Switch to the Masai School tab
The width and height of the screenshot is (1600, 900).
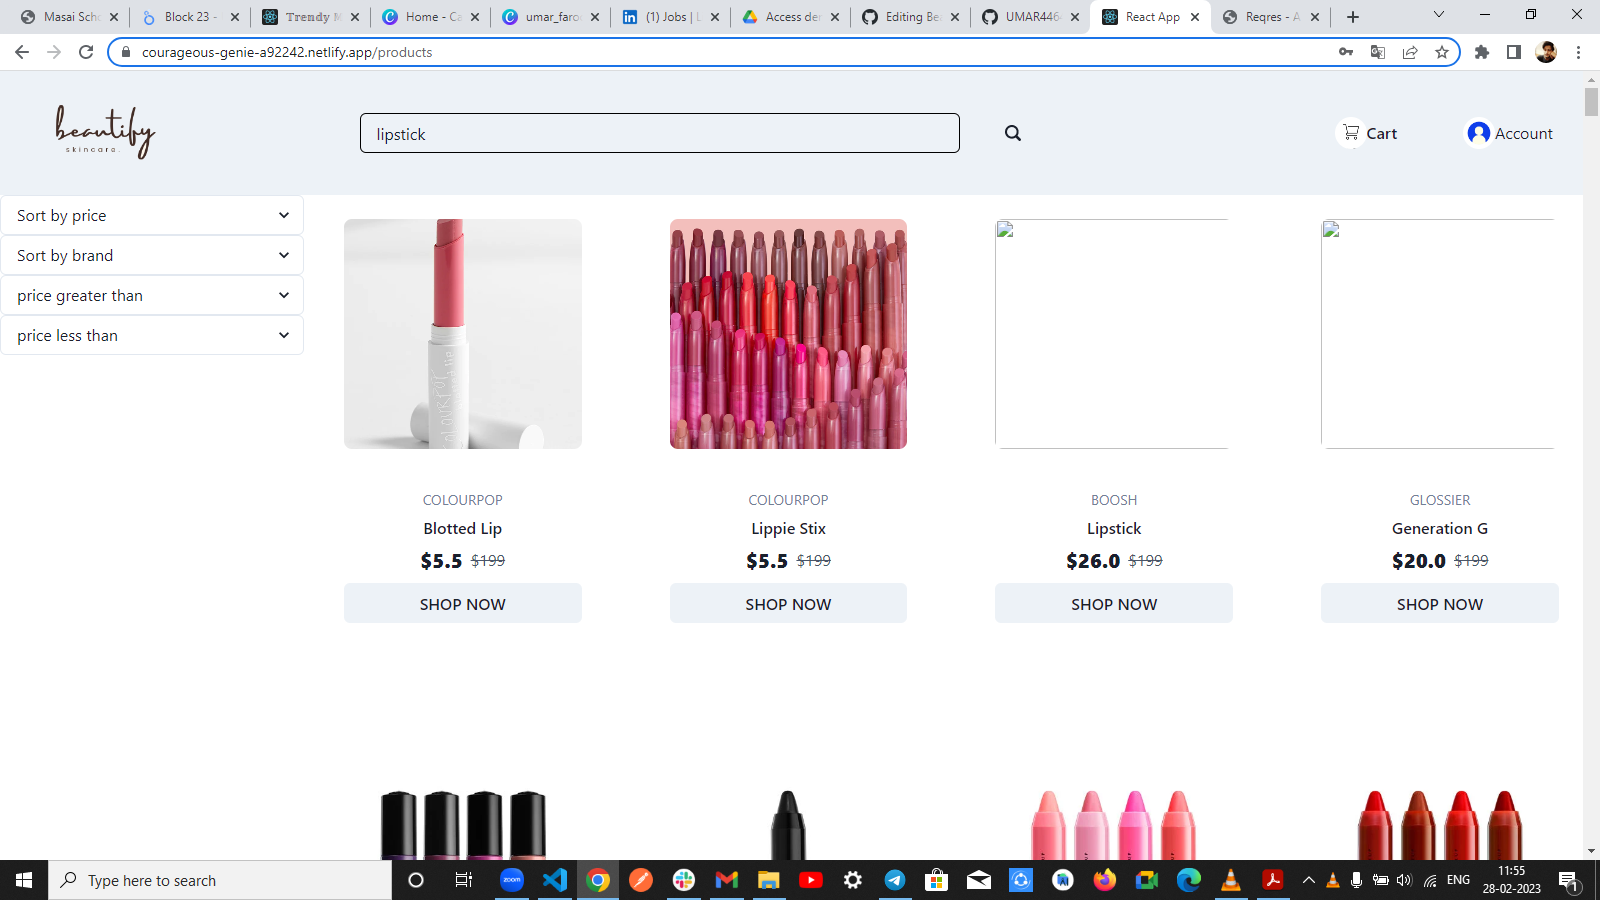point(70,17)
